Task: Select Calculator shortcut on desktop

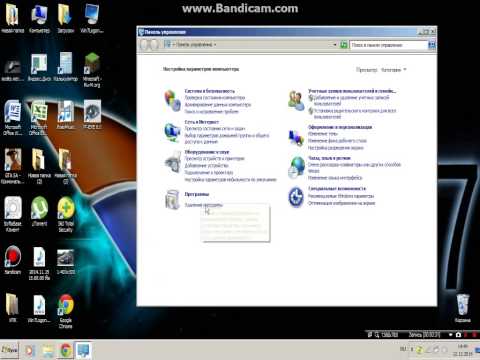Action: click(x=66, y=67)
